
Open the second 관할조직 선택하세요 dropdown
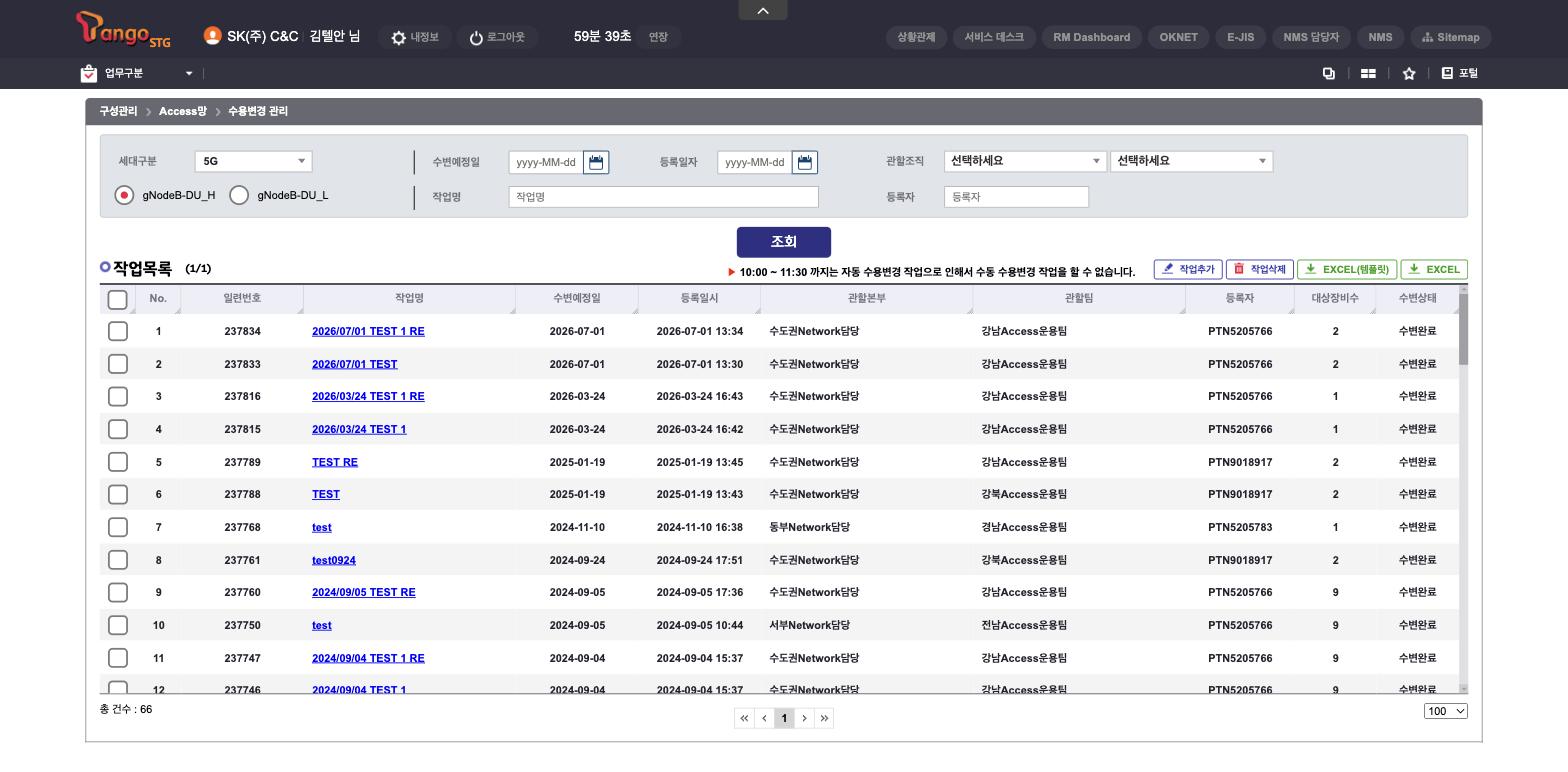point(1191,161)
